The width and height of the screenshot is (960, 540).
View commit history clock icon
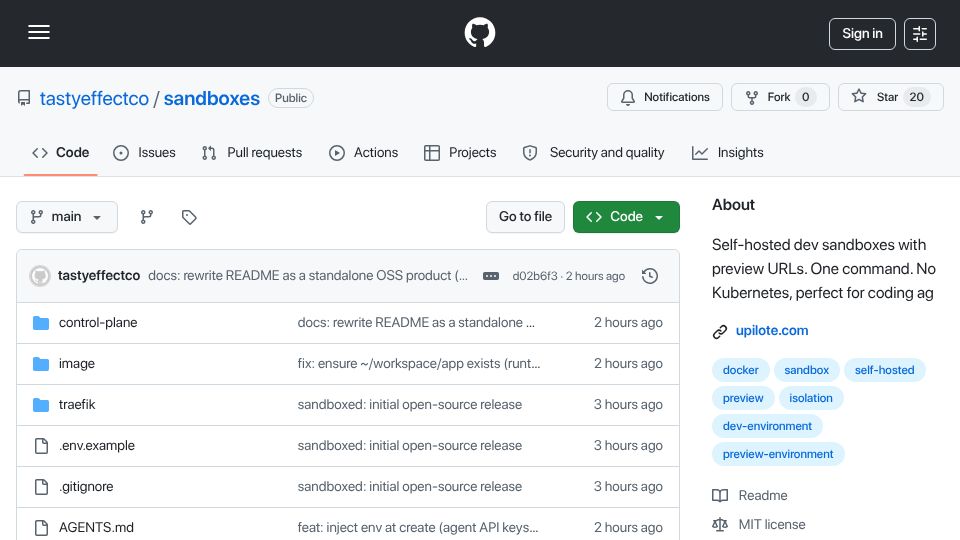coord(650,276)
